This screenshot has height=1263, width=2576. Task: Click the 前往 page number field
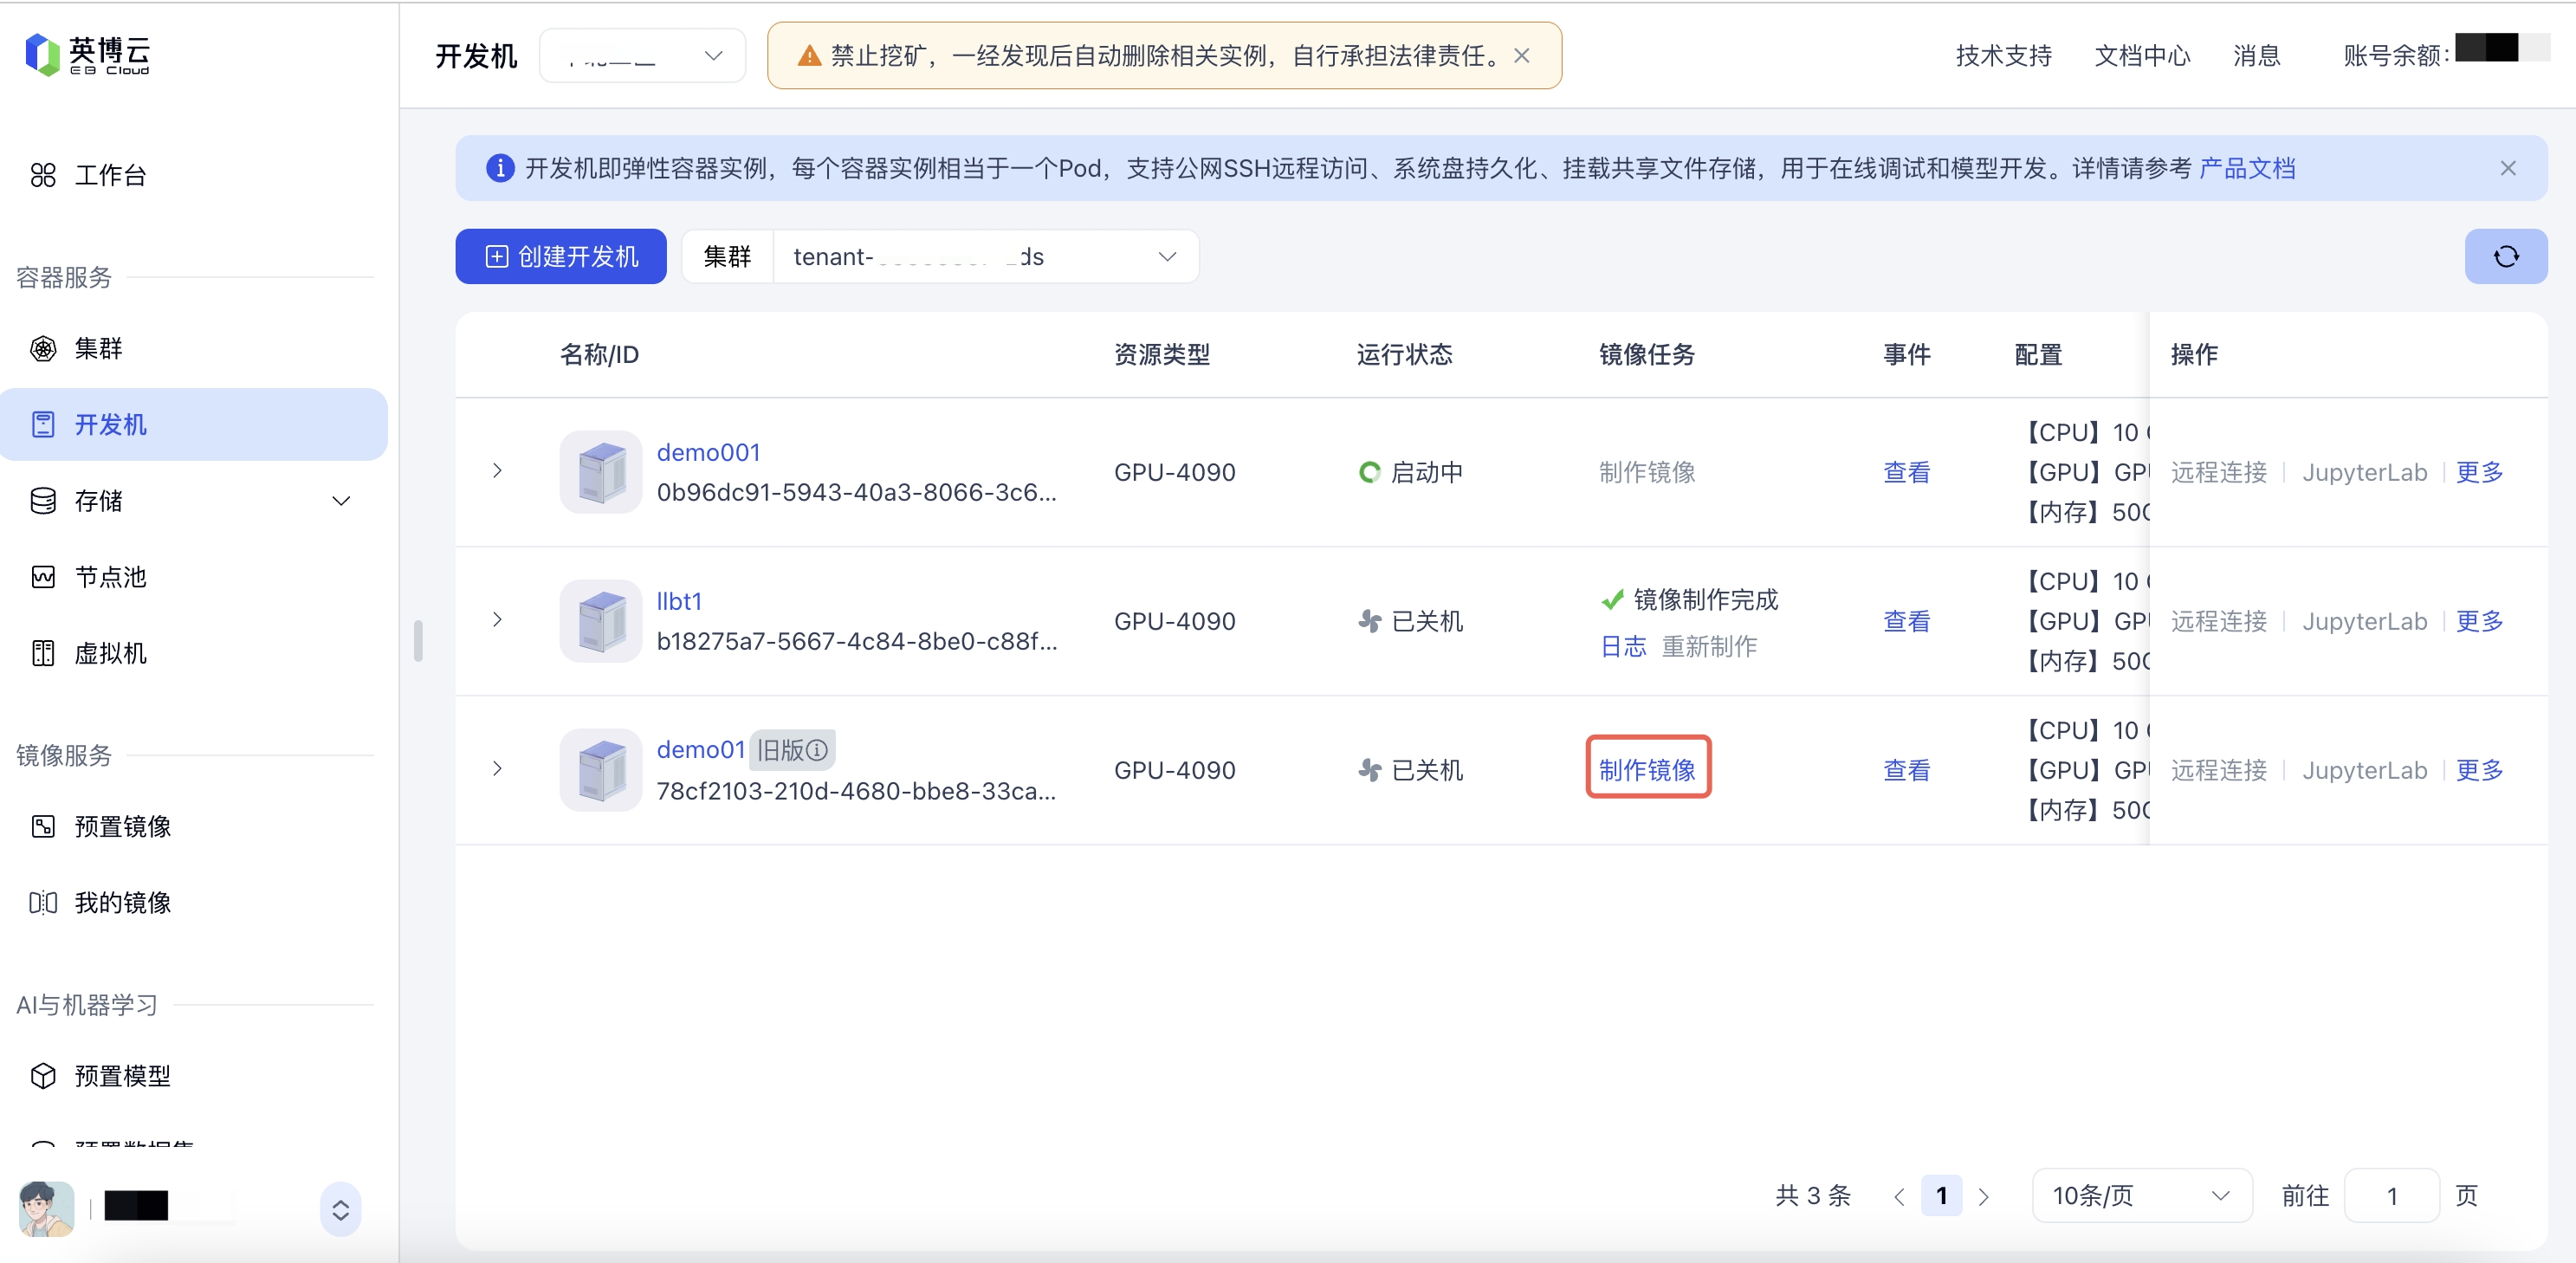coord(2391,1195)
